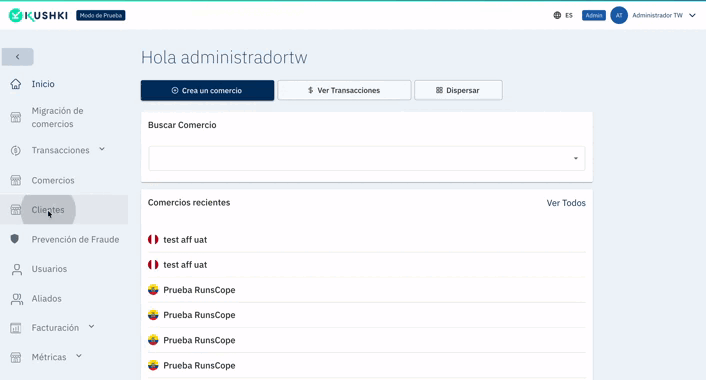The image size is (706, 380).
Task: Select second test aff uat row
Action: pos(367,265)
